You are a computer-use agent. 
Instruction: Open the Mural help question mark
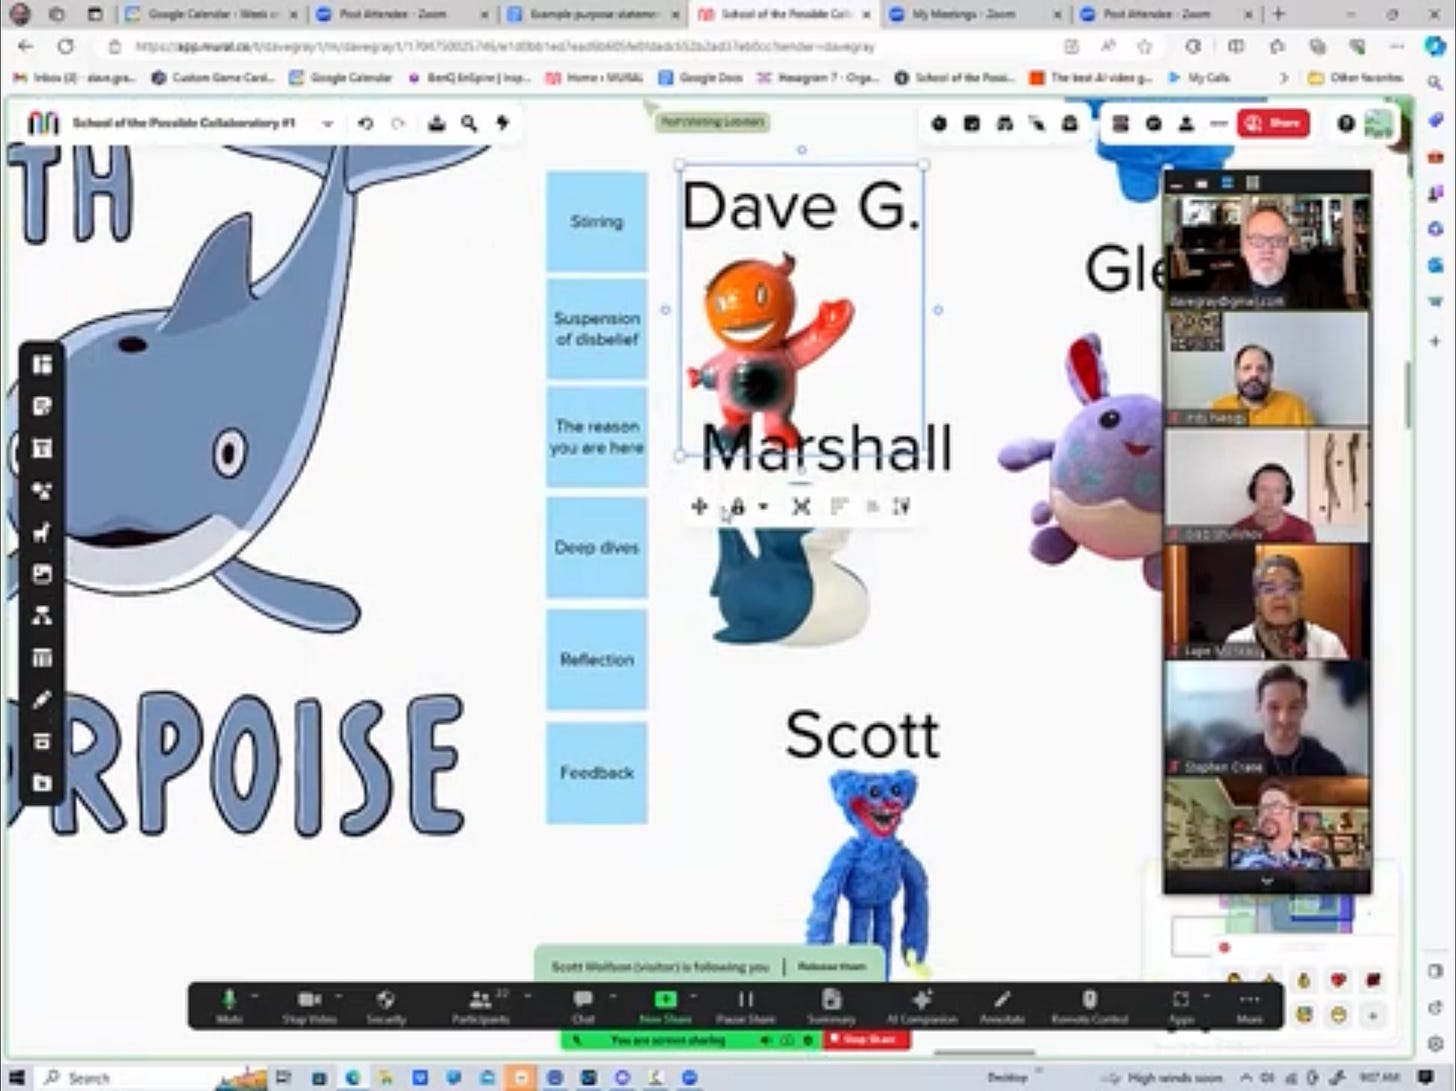tap(1346, 123)
